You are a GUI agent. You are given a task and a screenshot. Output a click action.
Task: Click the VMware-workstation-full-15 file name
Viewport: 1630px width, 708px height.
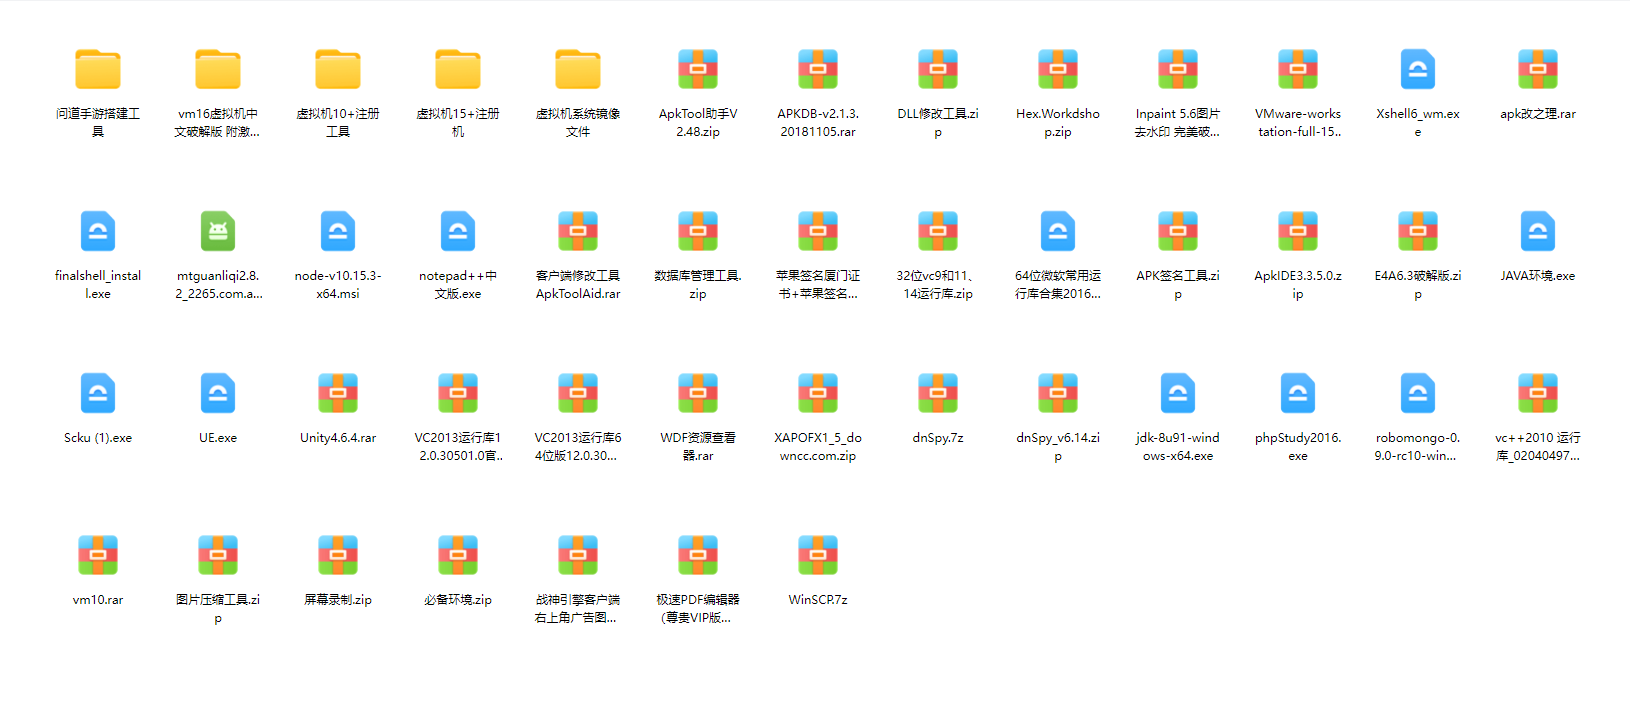pyautogui.click(x=1298, y=123)
